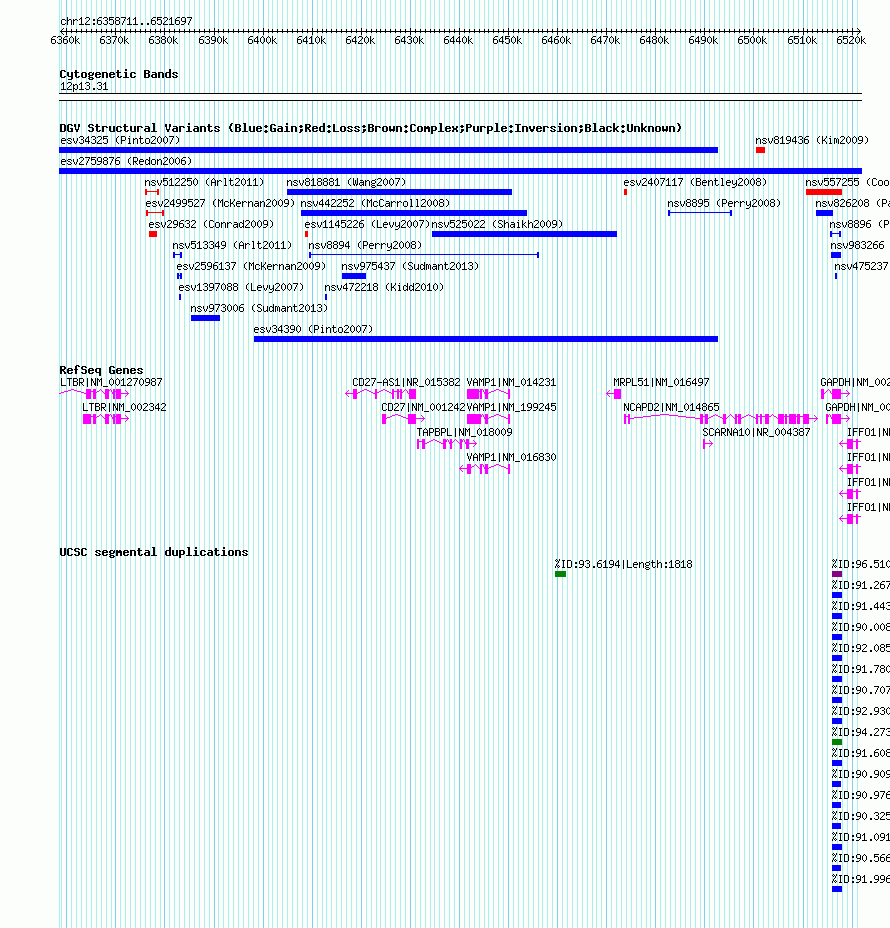Click the VAMP1|NM_016830 gene label

[511, 457]
